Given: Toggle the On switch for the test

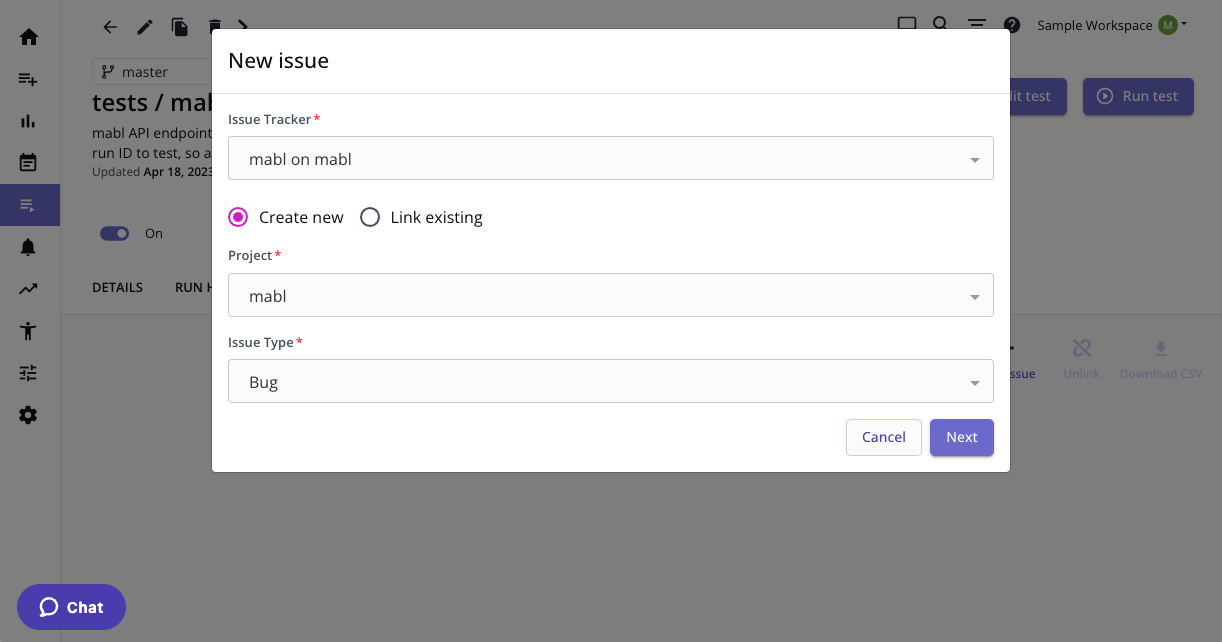Looking at the screenshot, I should click(x=115, y=233).
